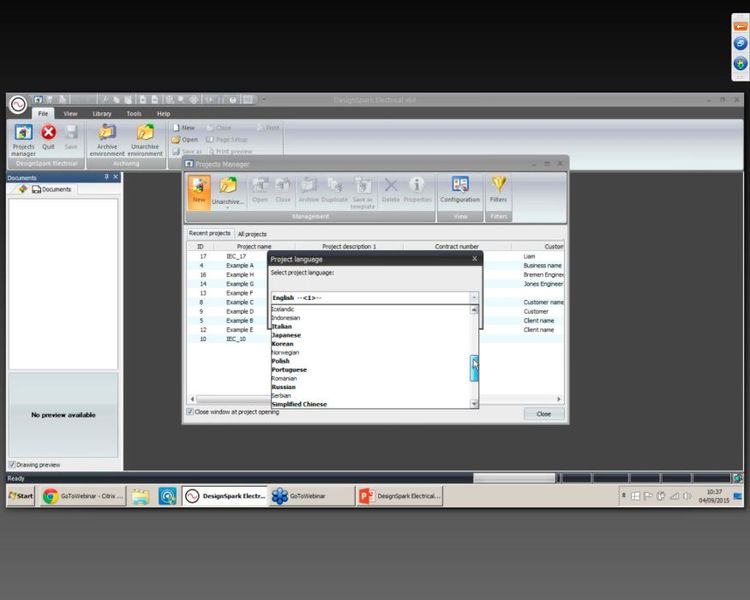Image resolution: width=750 pixels, height=600 pixels.
Task: Select the Recent projects tab
Action: tap(210, 233)
